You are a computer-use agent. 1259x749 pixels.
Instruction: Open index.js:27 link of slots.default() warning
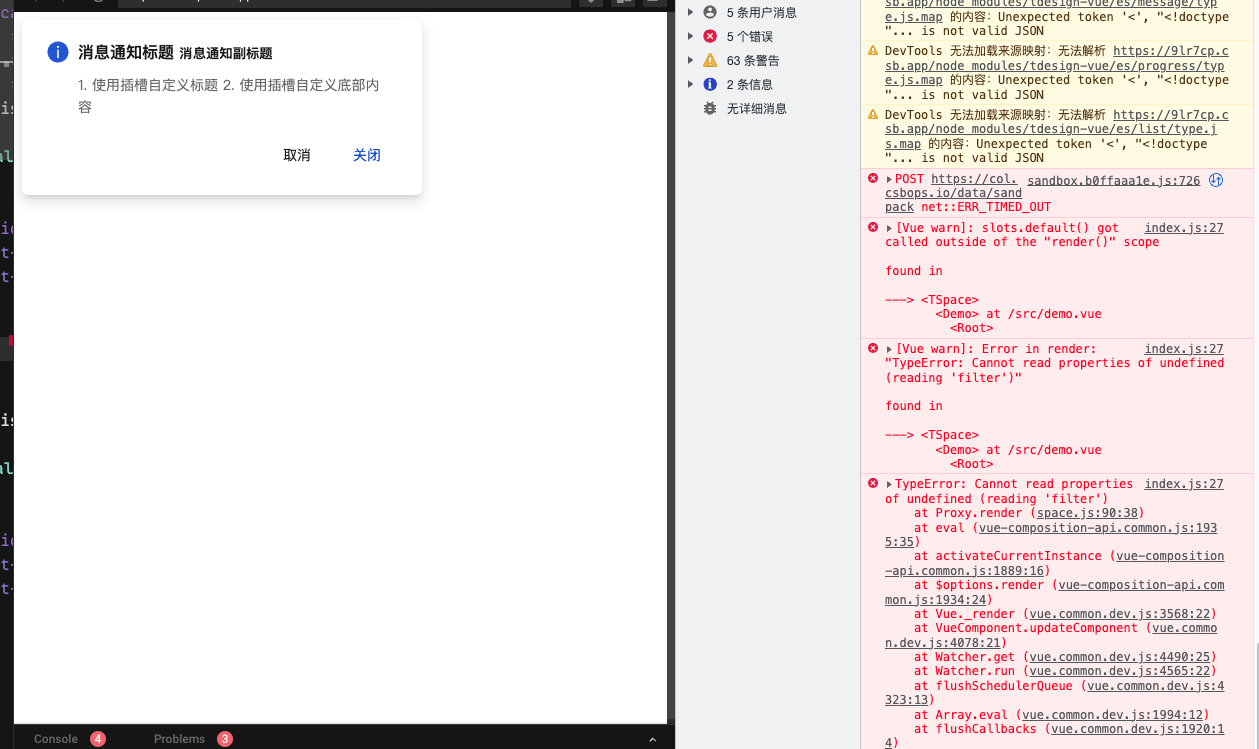tap(1184, 228)
